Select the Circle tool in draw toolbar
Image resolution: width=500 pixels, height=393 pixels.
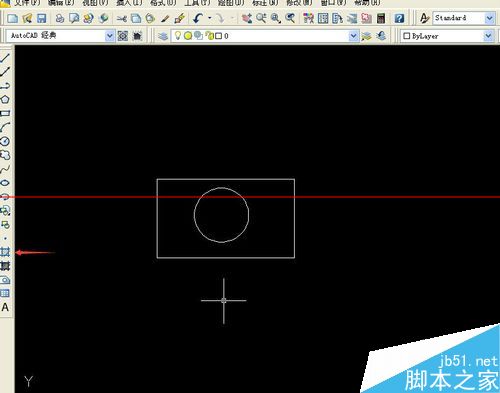point(5,141)
